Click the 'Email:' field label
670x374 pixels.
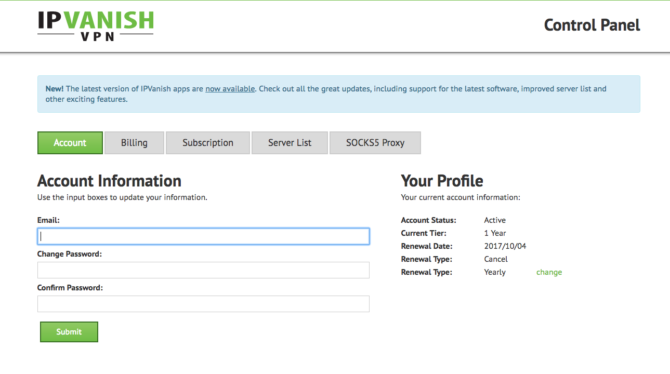[48, 220]
